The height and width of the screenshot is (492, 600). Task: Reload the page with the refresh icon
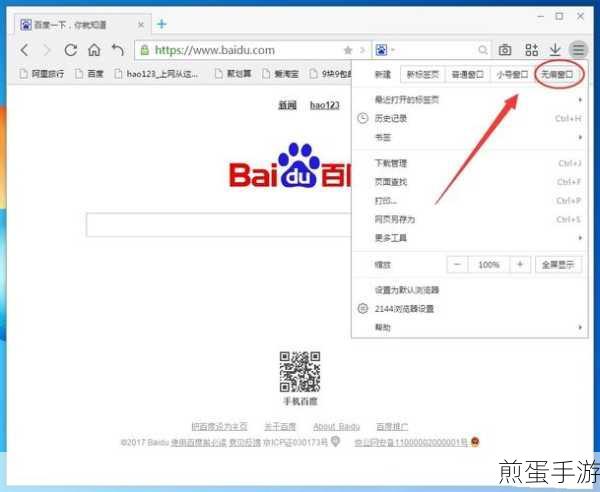point(70,50)
